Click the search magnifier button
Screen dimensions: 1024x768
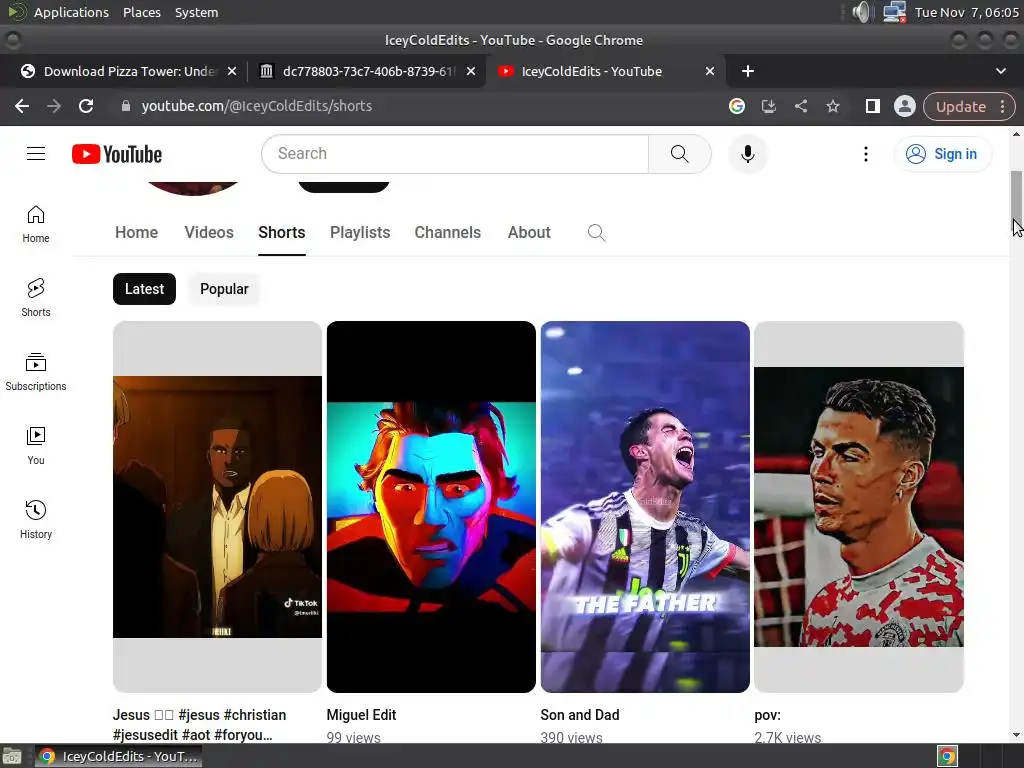tap(679, 153)
